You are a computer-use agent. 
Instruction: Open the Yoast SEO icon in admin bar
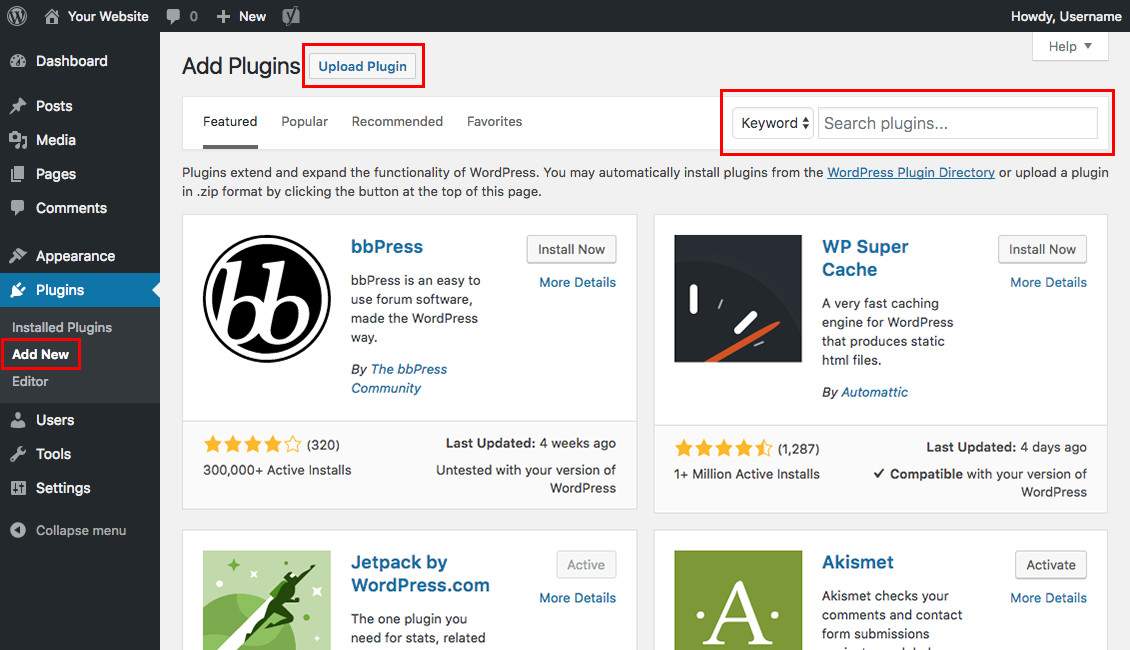click(291, 16)
